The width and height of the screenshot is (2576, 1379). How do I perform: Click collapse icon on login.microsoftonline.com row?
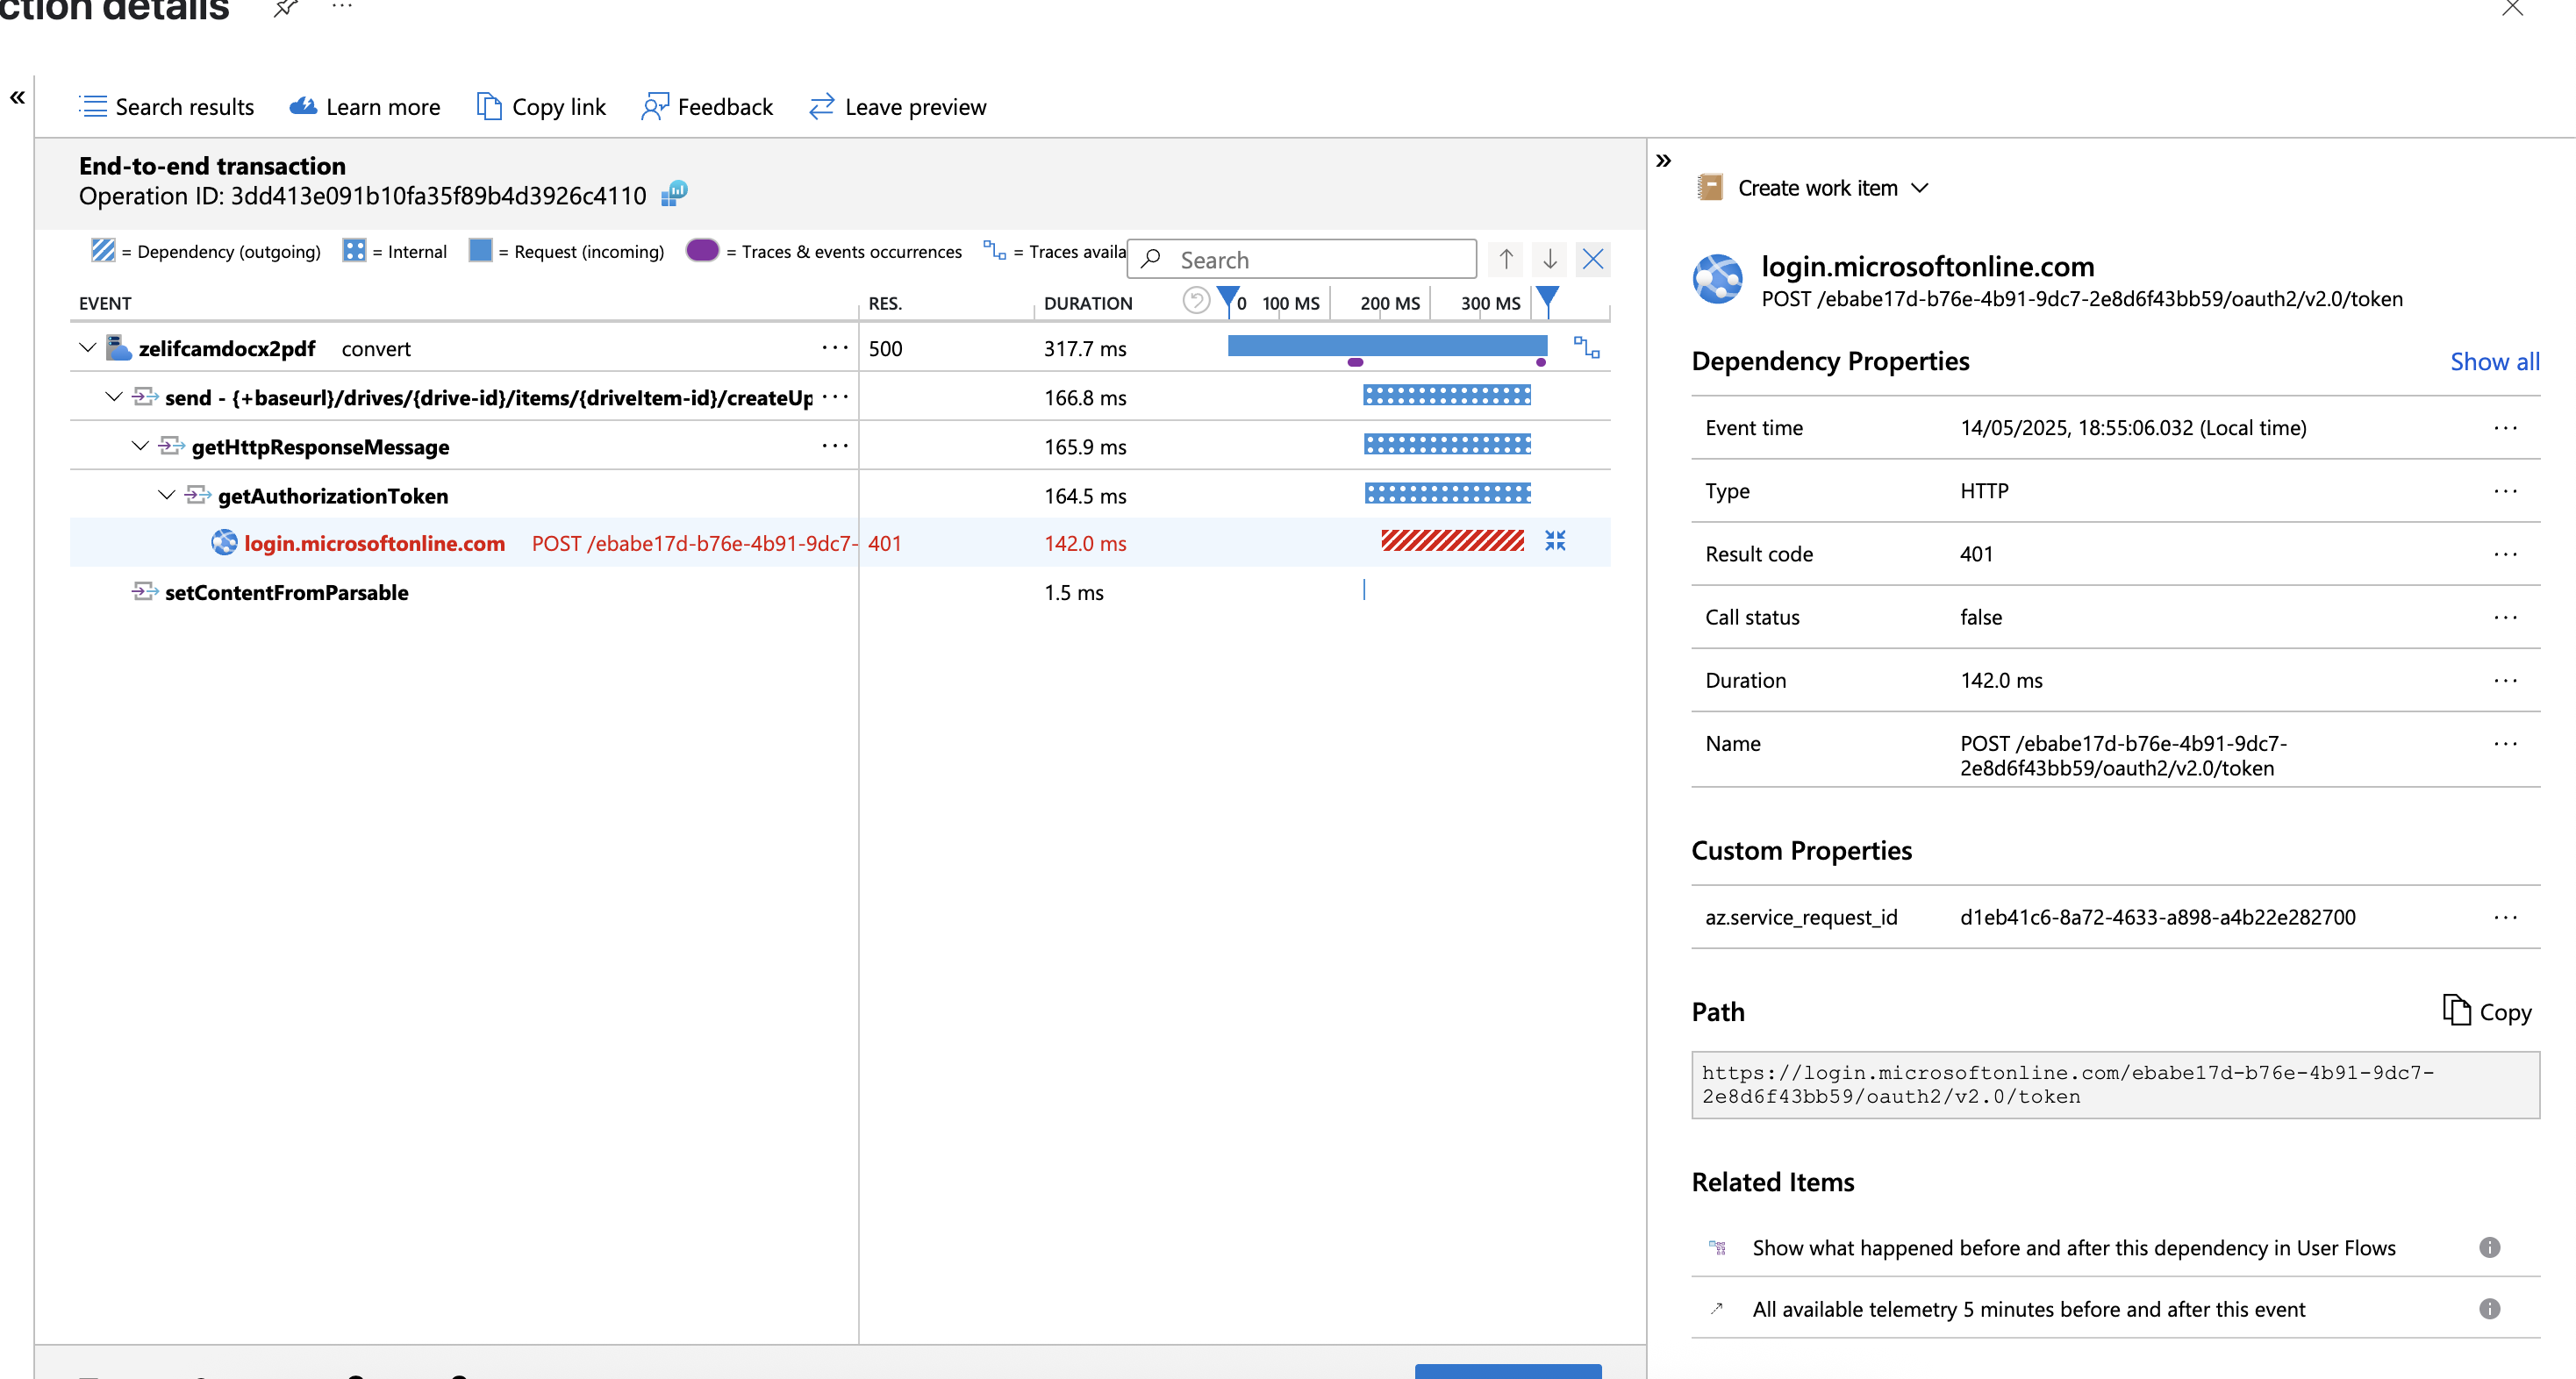click(x=1555, y=541)
